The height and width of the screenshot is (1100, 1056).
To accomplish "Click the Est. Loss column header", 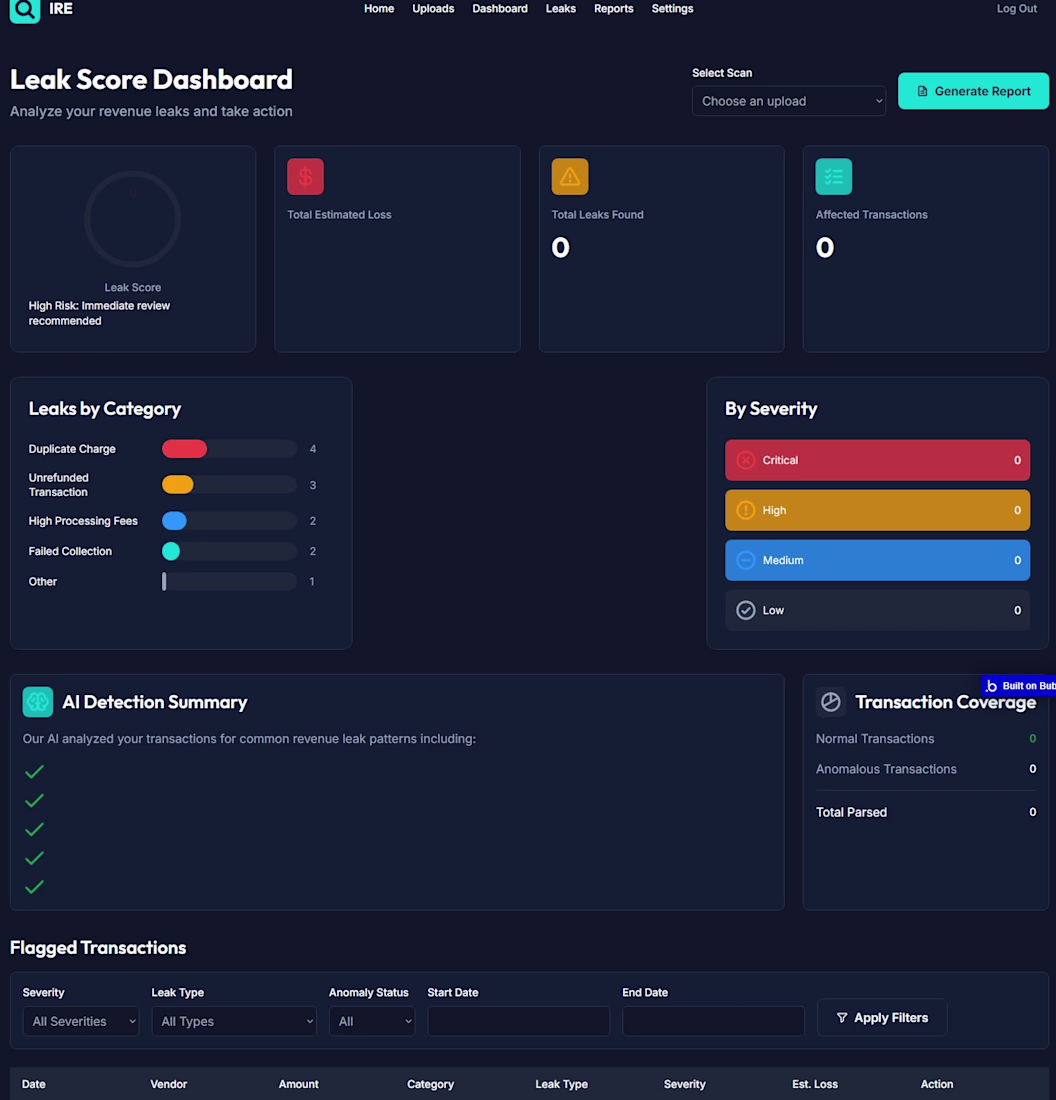I will point(815,1084).
